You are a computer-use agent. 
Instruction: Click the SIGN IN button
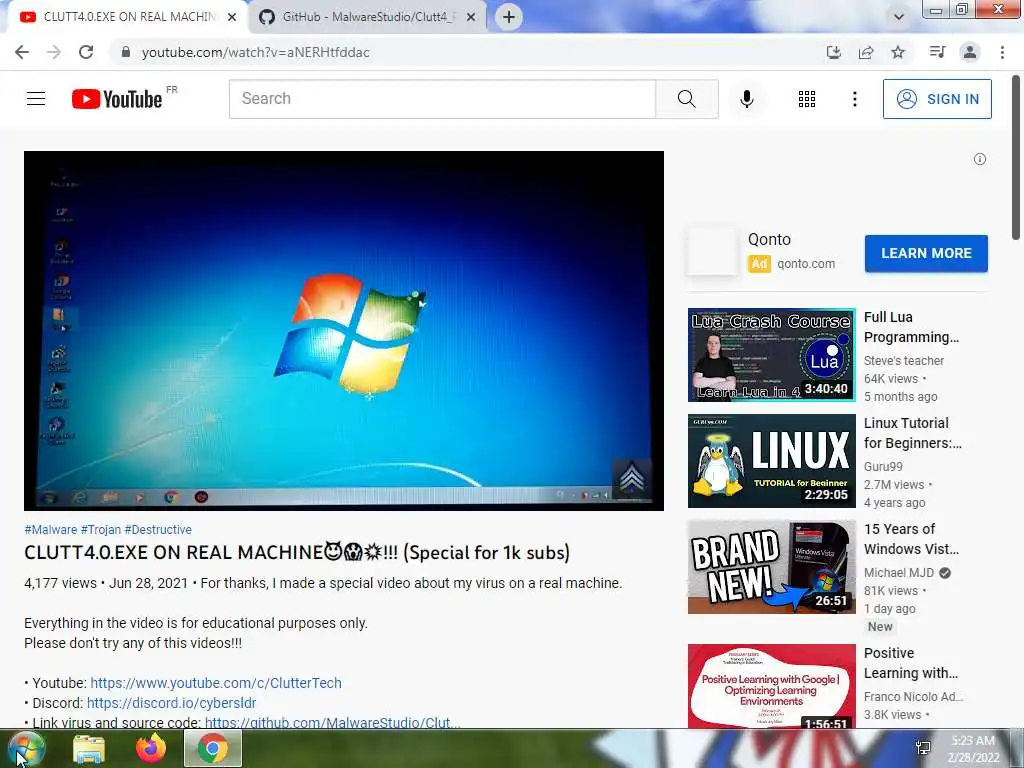[937, 99]
